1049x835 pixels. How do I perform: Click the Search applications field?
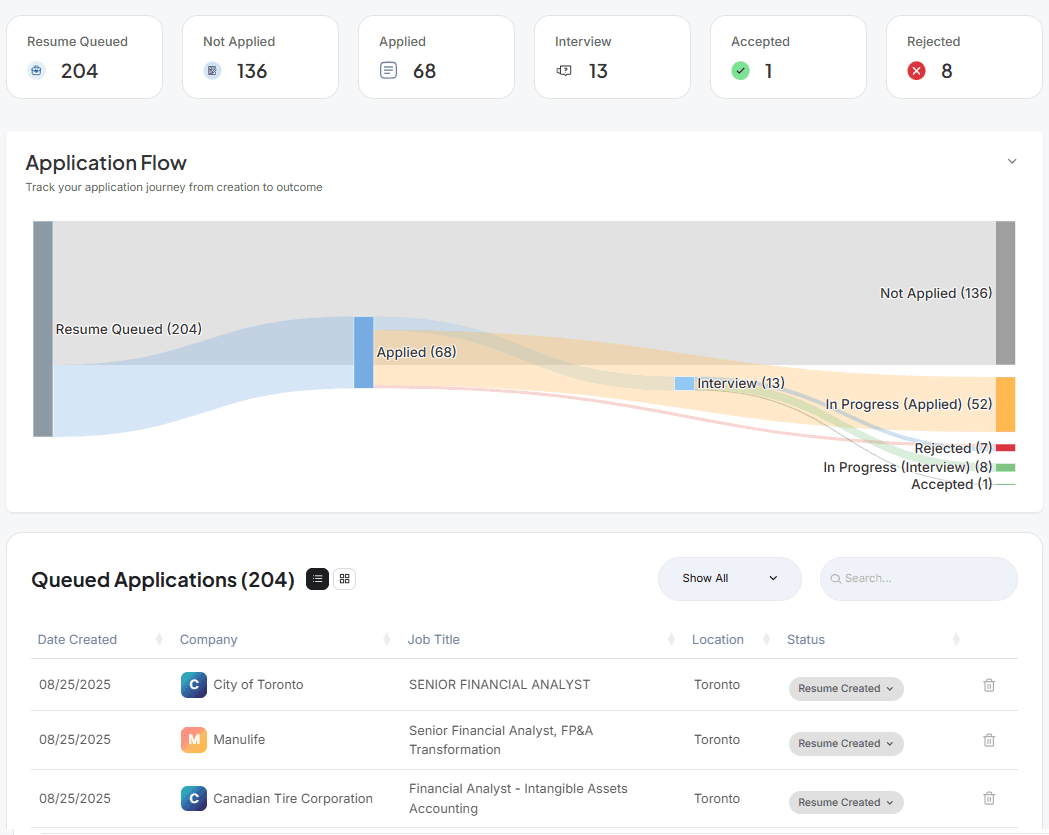tap(919, 579)
